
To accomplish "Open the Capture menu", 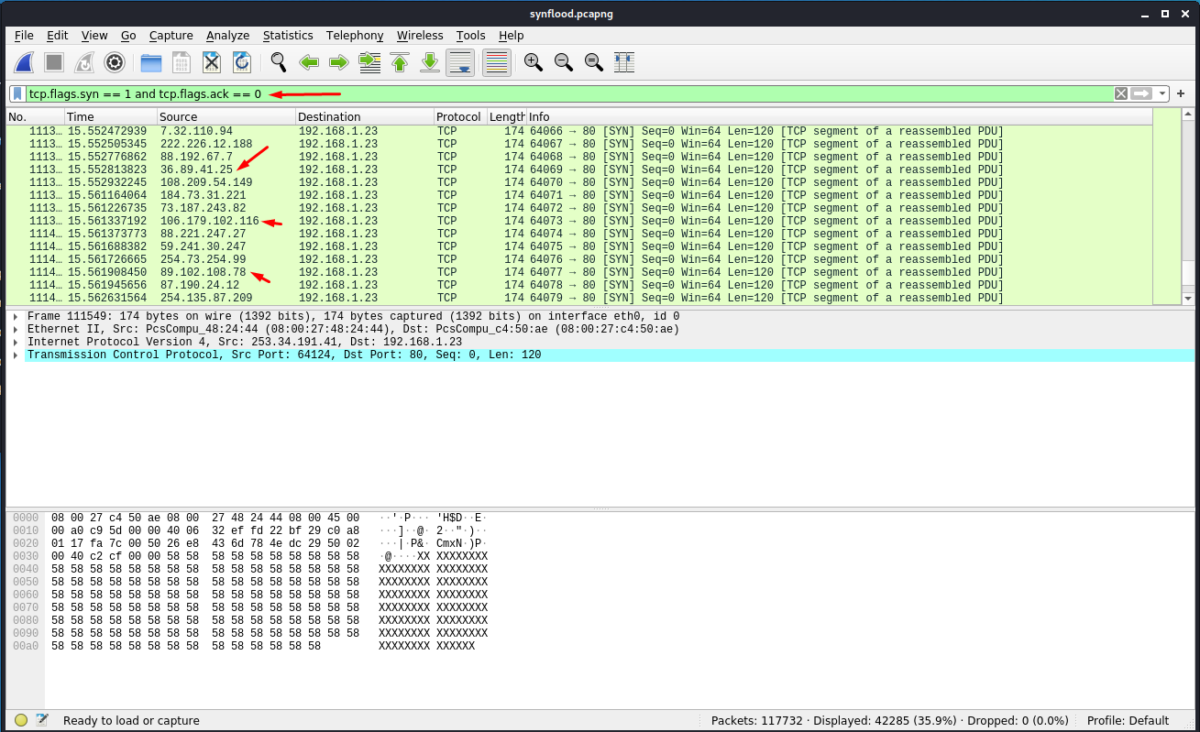I will (x=171, y=35).
